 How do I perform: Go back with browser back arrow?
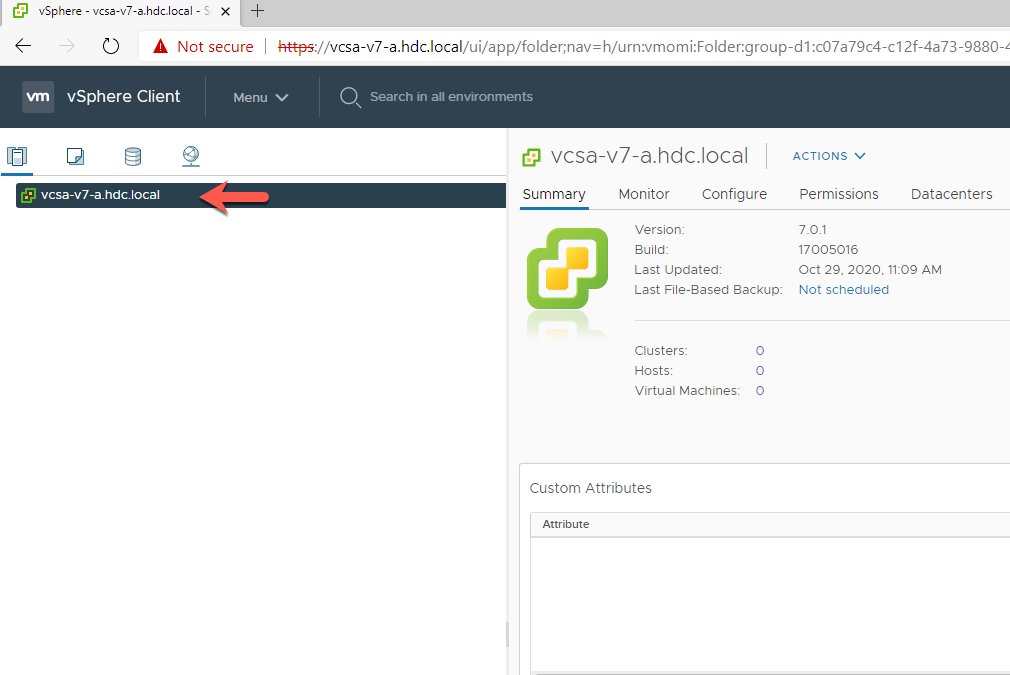click(x=23, y=46)
